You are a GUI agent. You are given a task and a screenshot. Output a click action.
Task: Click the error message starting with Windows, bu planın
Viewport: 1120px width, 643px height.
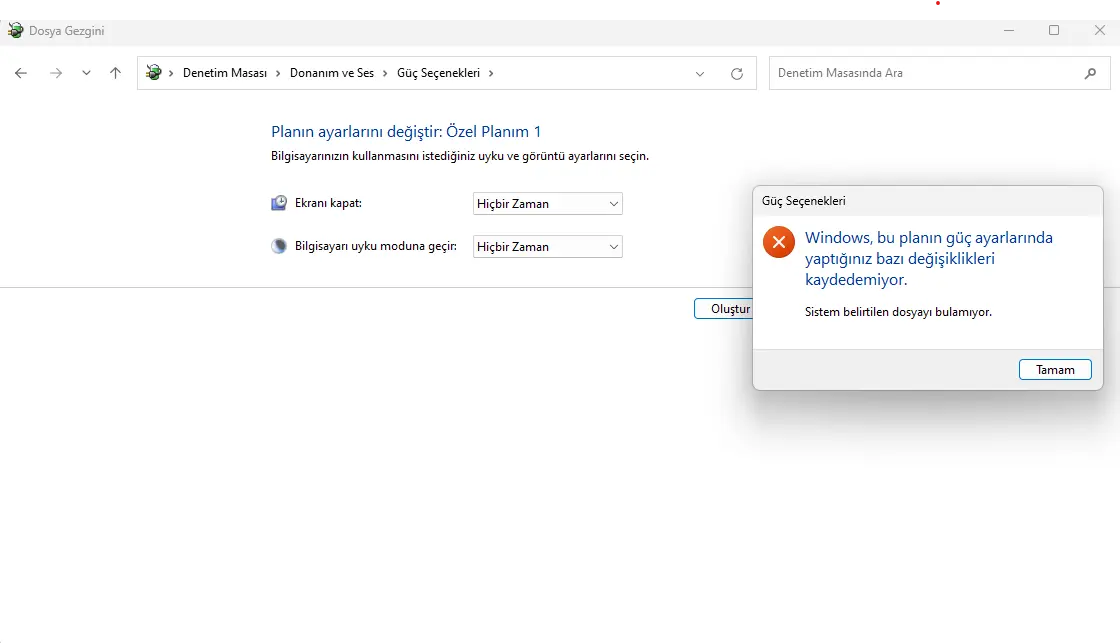pyautogui.click(x=929, y=258)
